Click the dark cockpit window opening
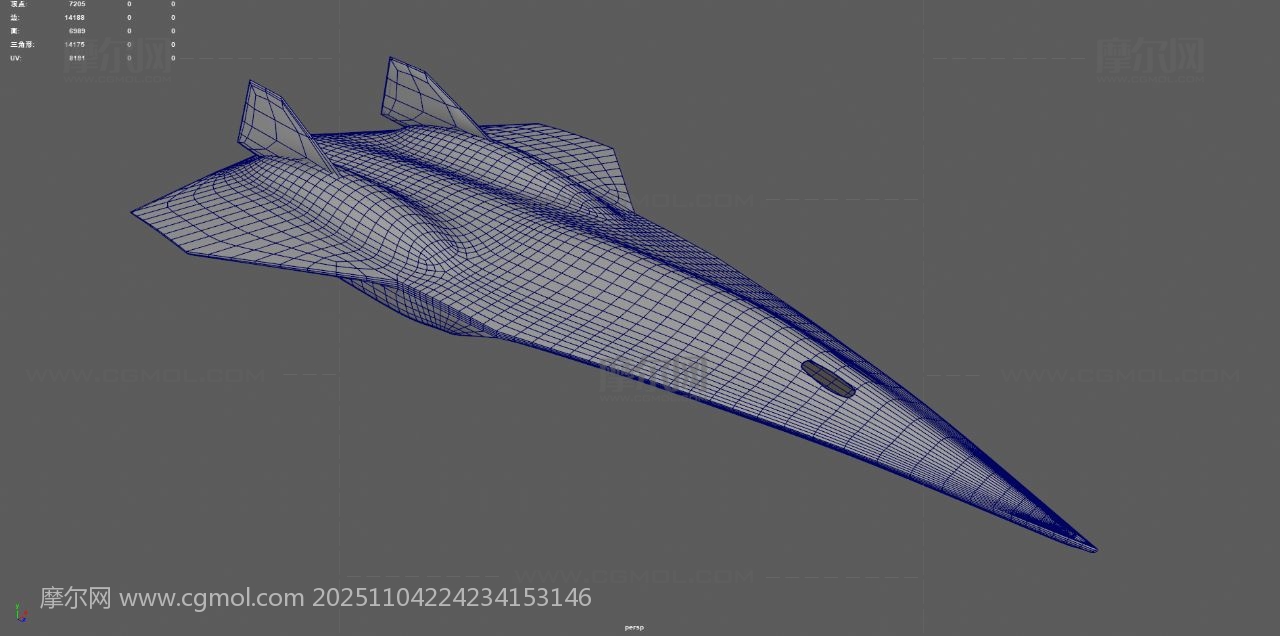1280x636 pixels. pyautogui.click(x=828, y=379)
